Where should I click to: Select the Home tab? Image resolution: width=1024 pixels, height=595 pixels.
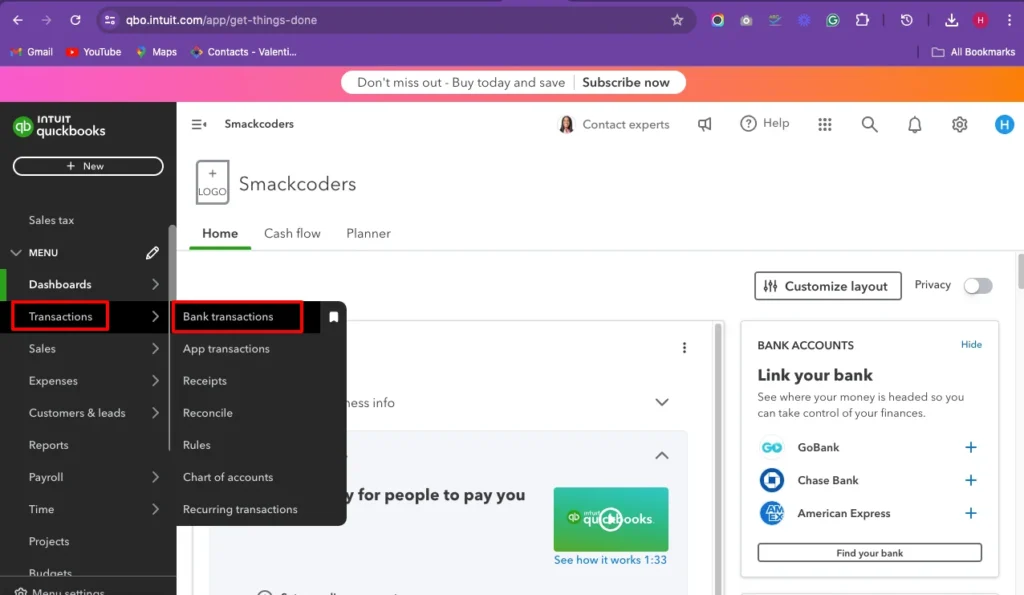tap(220, 234)
